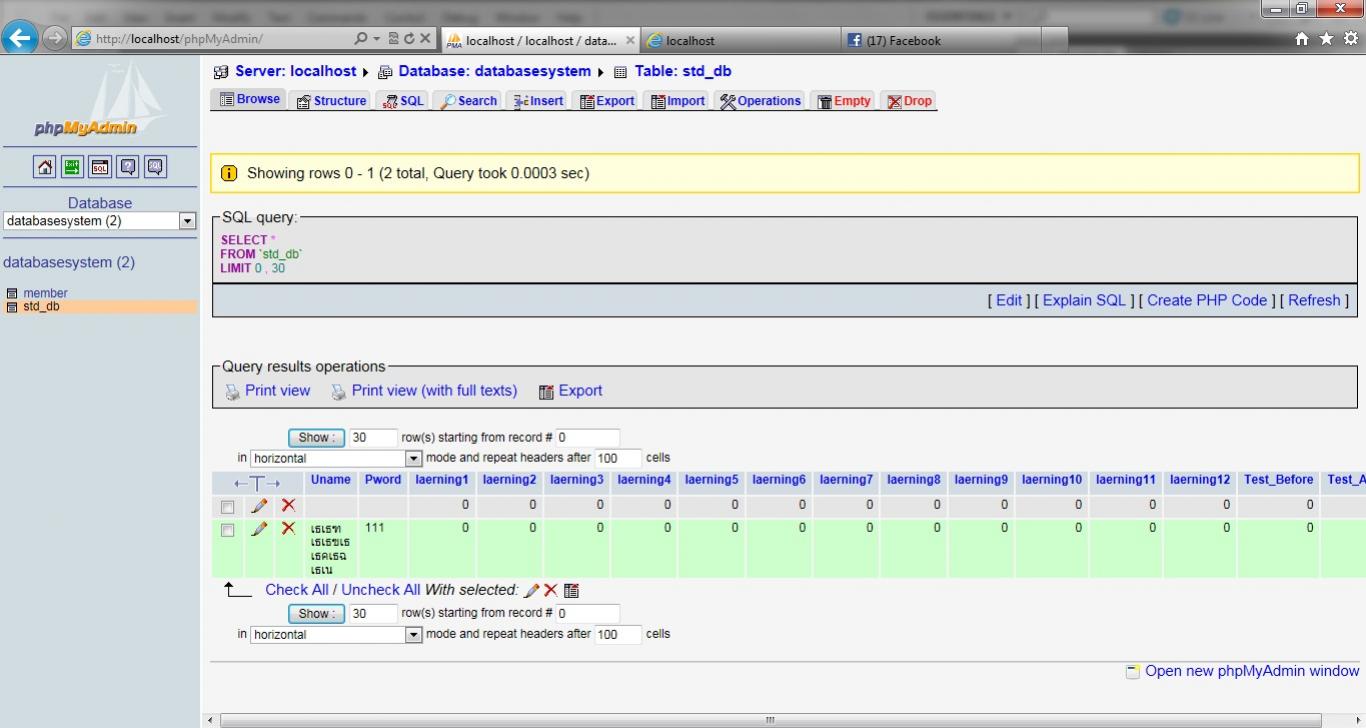Tick the checkbox of the first result row
This screenshot has height=728, width=1366.
click(x=228, y=507)
